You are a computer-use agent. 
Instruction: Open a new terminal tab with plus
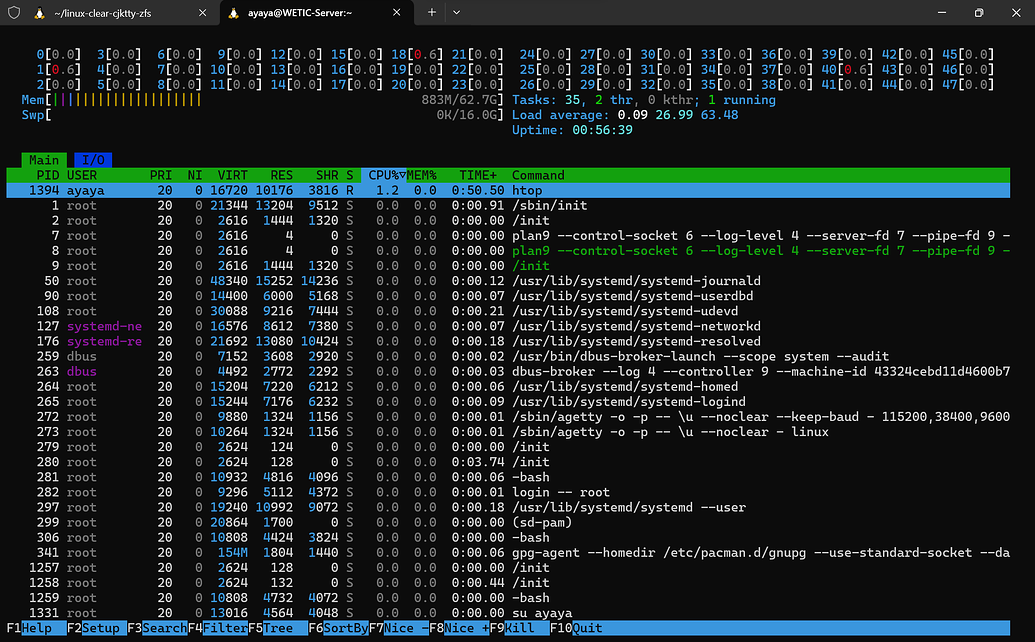(x=431, y=12)
